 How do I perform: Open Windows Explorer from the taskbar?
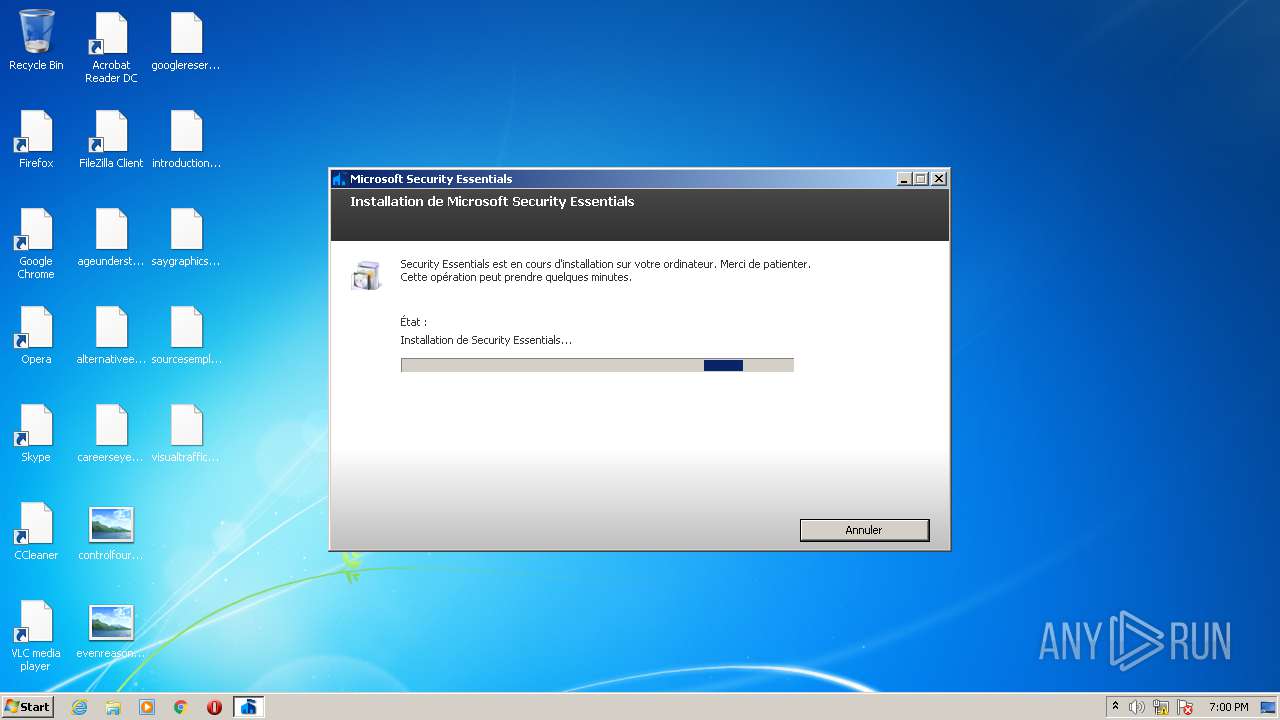pos(113,707)
